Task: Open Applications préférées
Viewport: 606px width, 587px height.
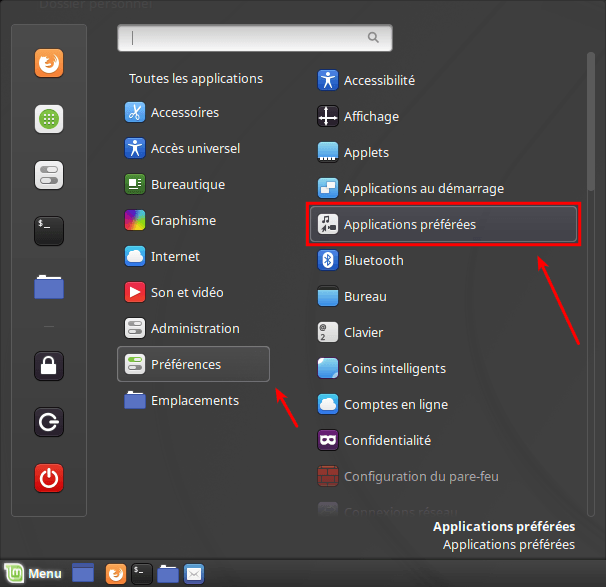Action: click(x=443, y=224)
